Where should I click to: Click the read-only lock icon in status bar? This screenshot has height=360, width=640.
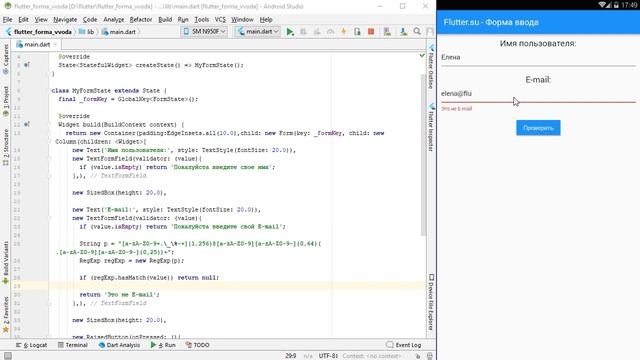pos(418,356)
